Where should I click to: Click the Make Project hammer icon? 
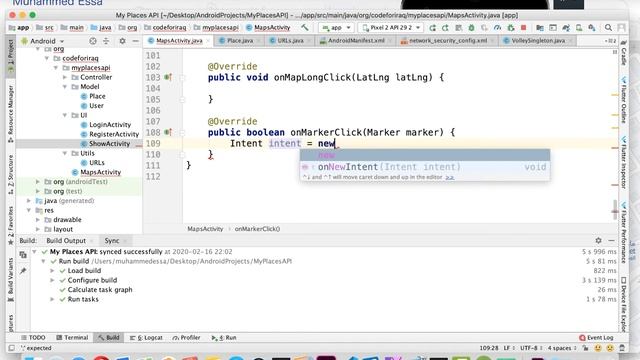304,28
